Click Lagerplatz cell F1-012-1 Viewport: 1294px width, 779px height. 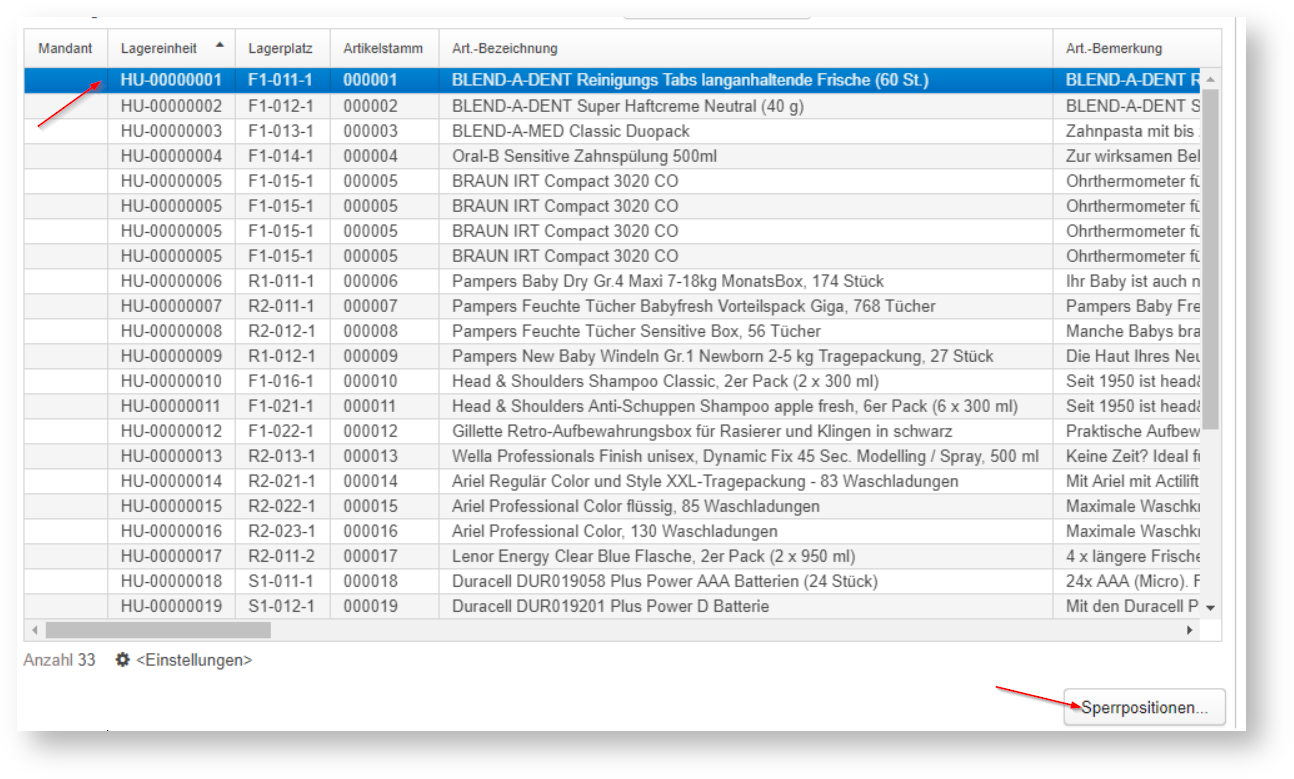click(281, 106)
